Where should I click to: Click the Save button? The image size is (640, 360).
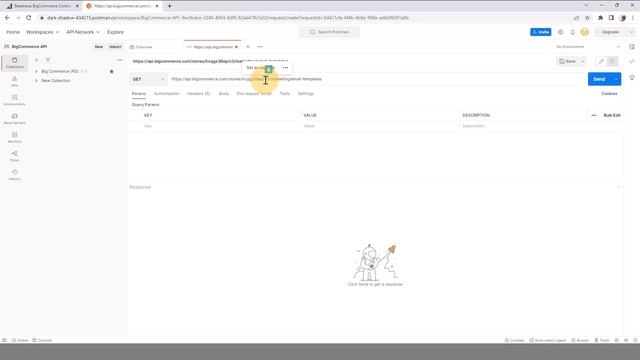(567, 61)
